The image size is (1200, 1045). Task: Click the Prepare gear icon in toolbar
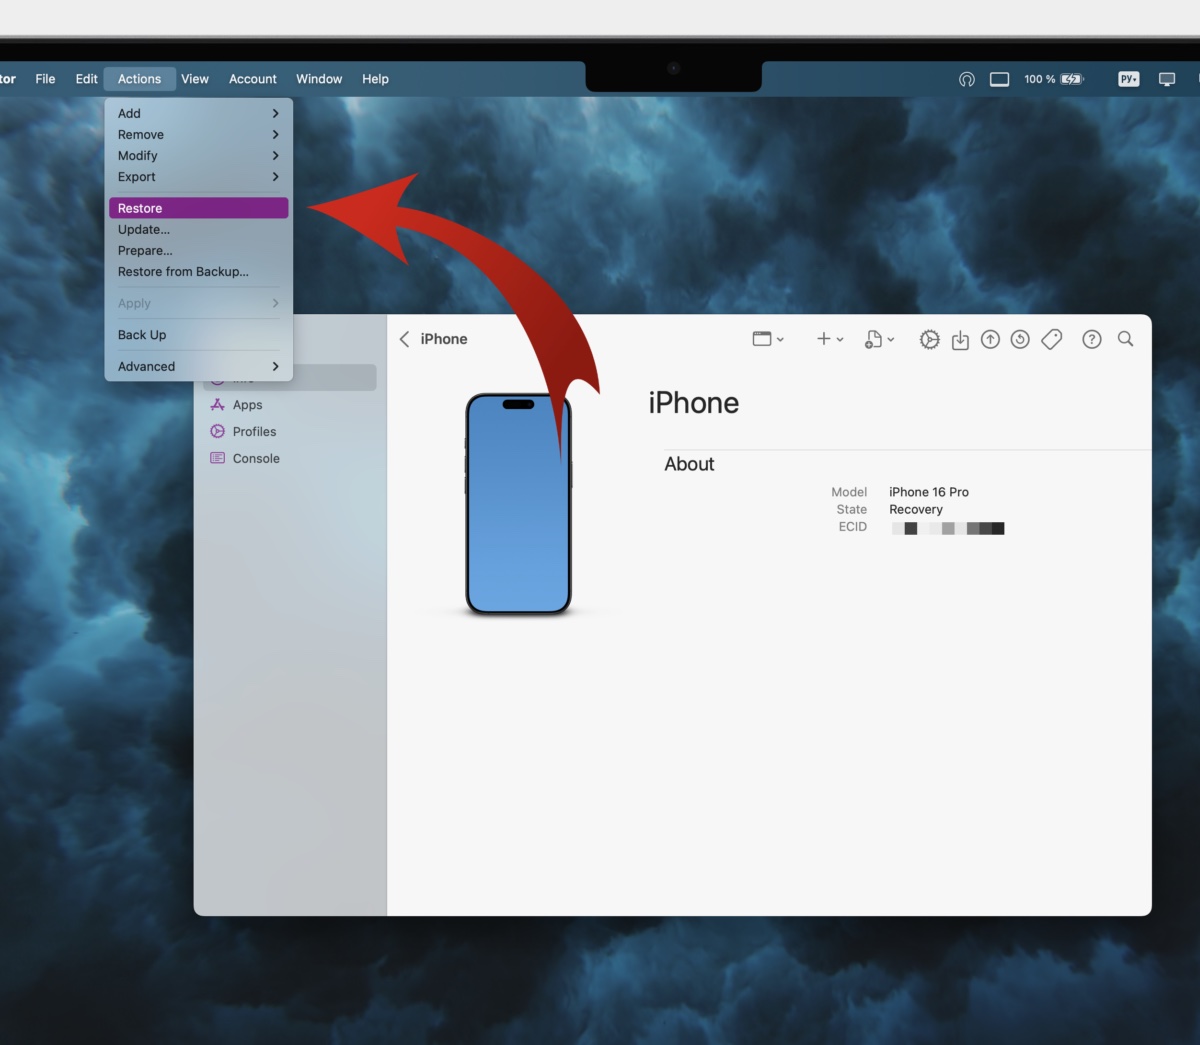point(929,340)
